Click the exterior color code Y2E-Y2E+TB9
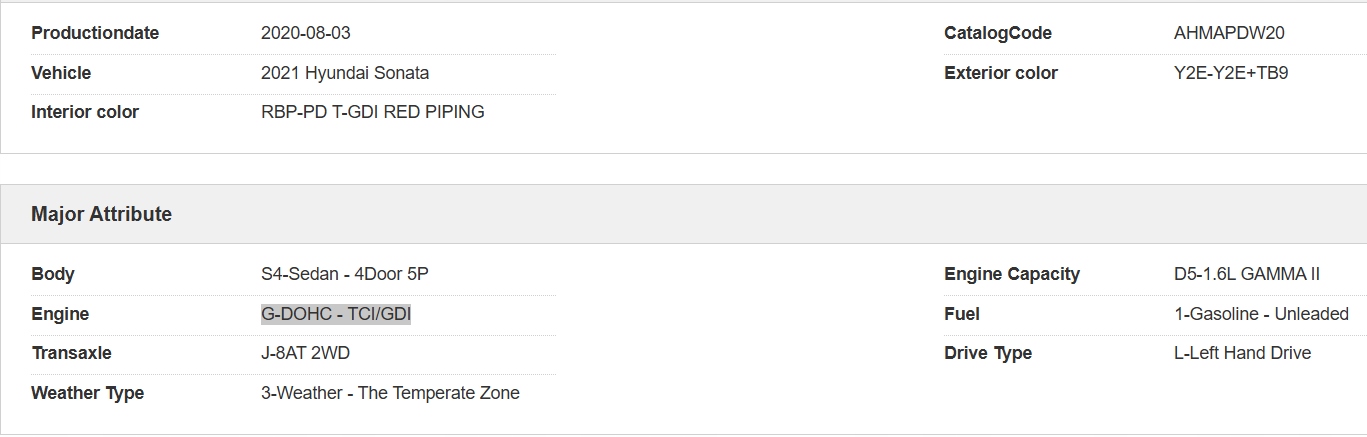The width and height of the screenshot is (1367, 437). pyautogui.click(x=1230, y=73)
